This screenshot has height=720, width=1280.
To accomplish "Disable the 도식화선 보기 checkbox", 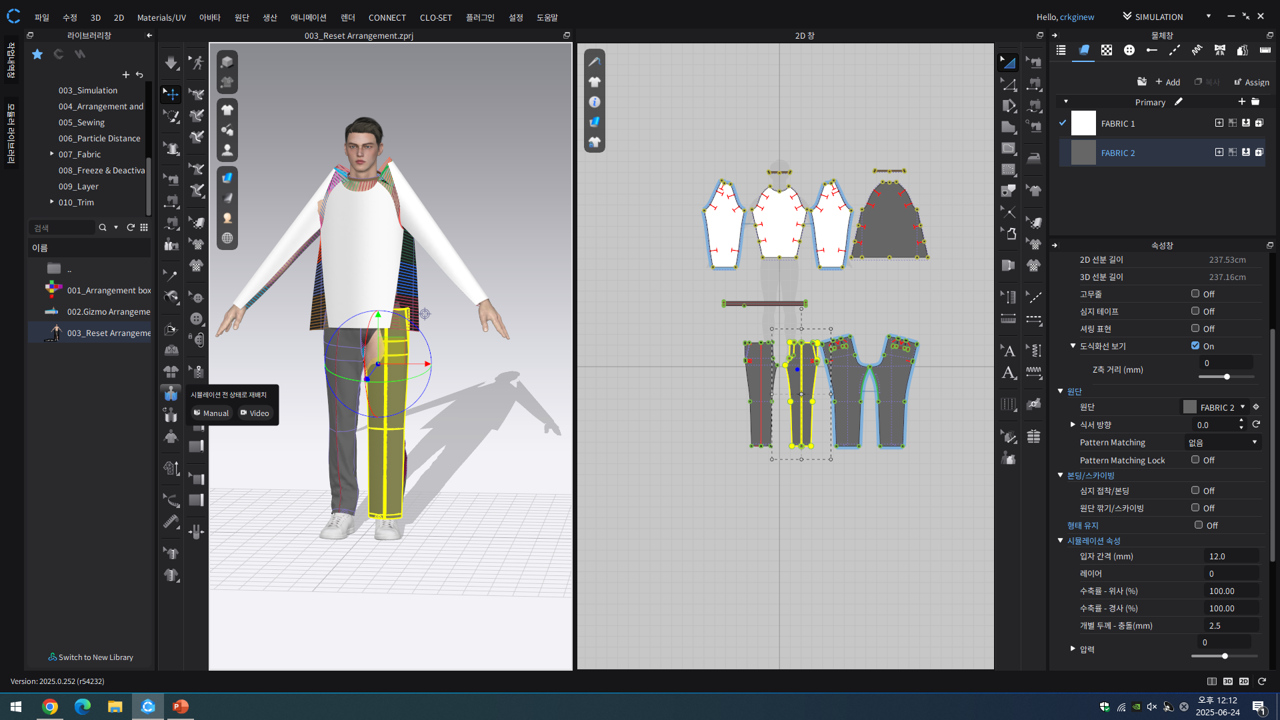I will [x=1195, y=346].
